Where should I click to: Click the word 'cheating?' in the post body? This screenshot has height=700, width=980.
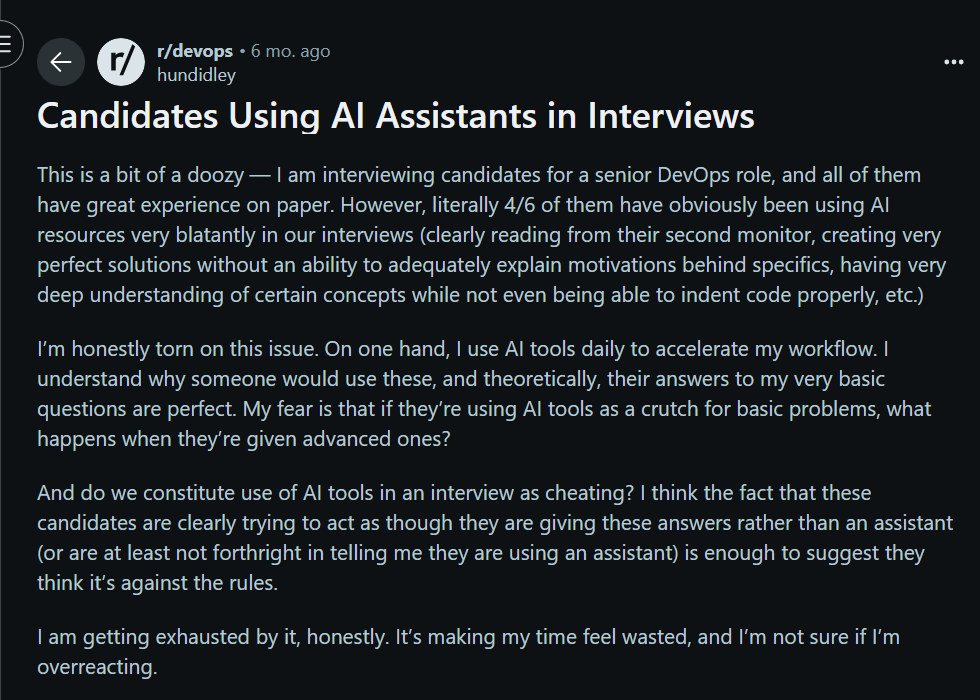click(x=589, y=493)
